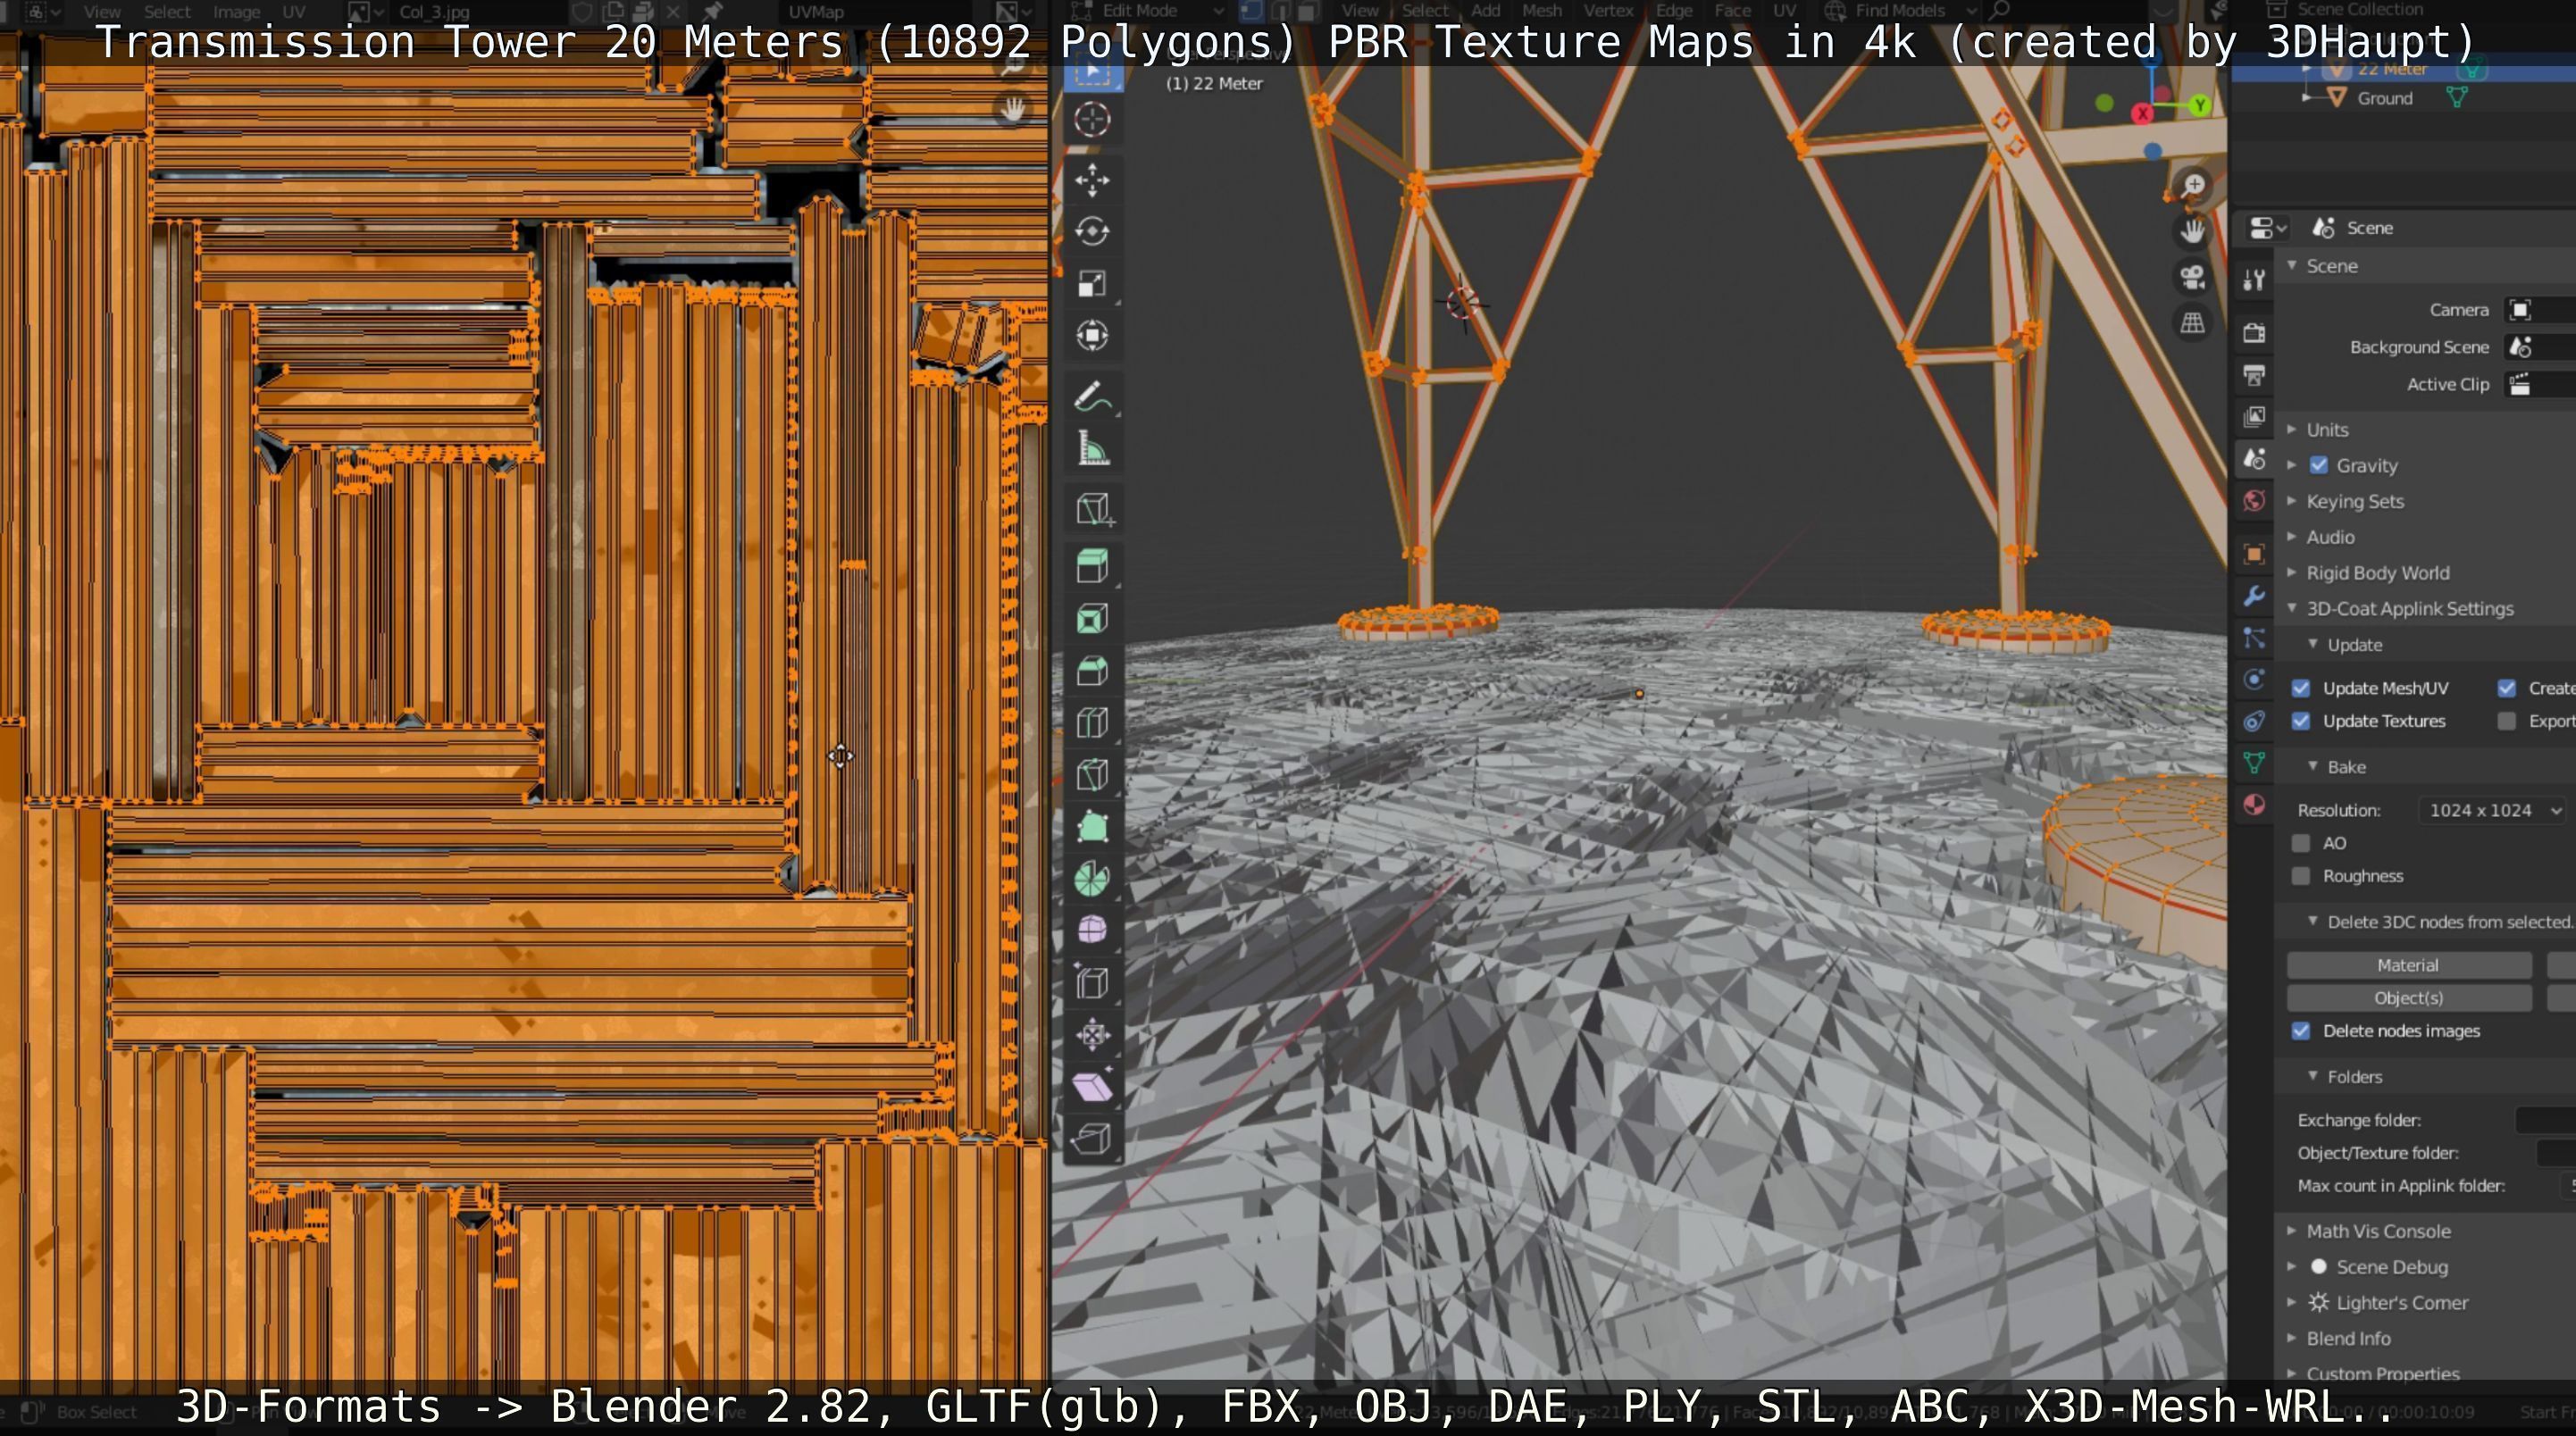The image size is (2576, 1436).
Task: Click the green Y axis gizmo
Action: coord(2199,105)
